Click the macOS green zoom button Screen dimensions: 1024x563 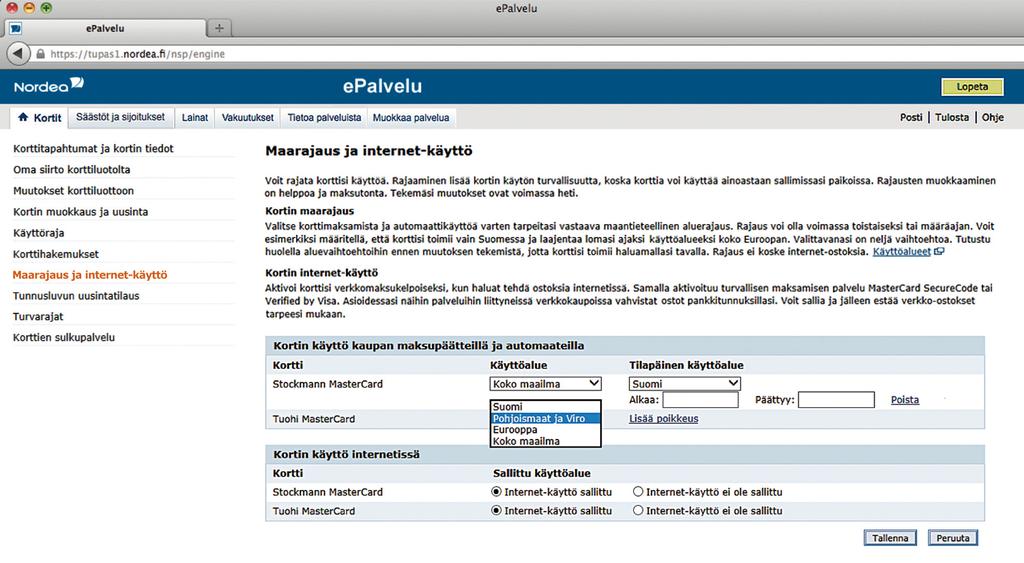click(x=46, y=8)
